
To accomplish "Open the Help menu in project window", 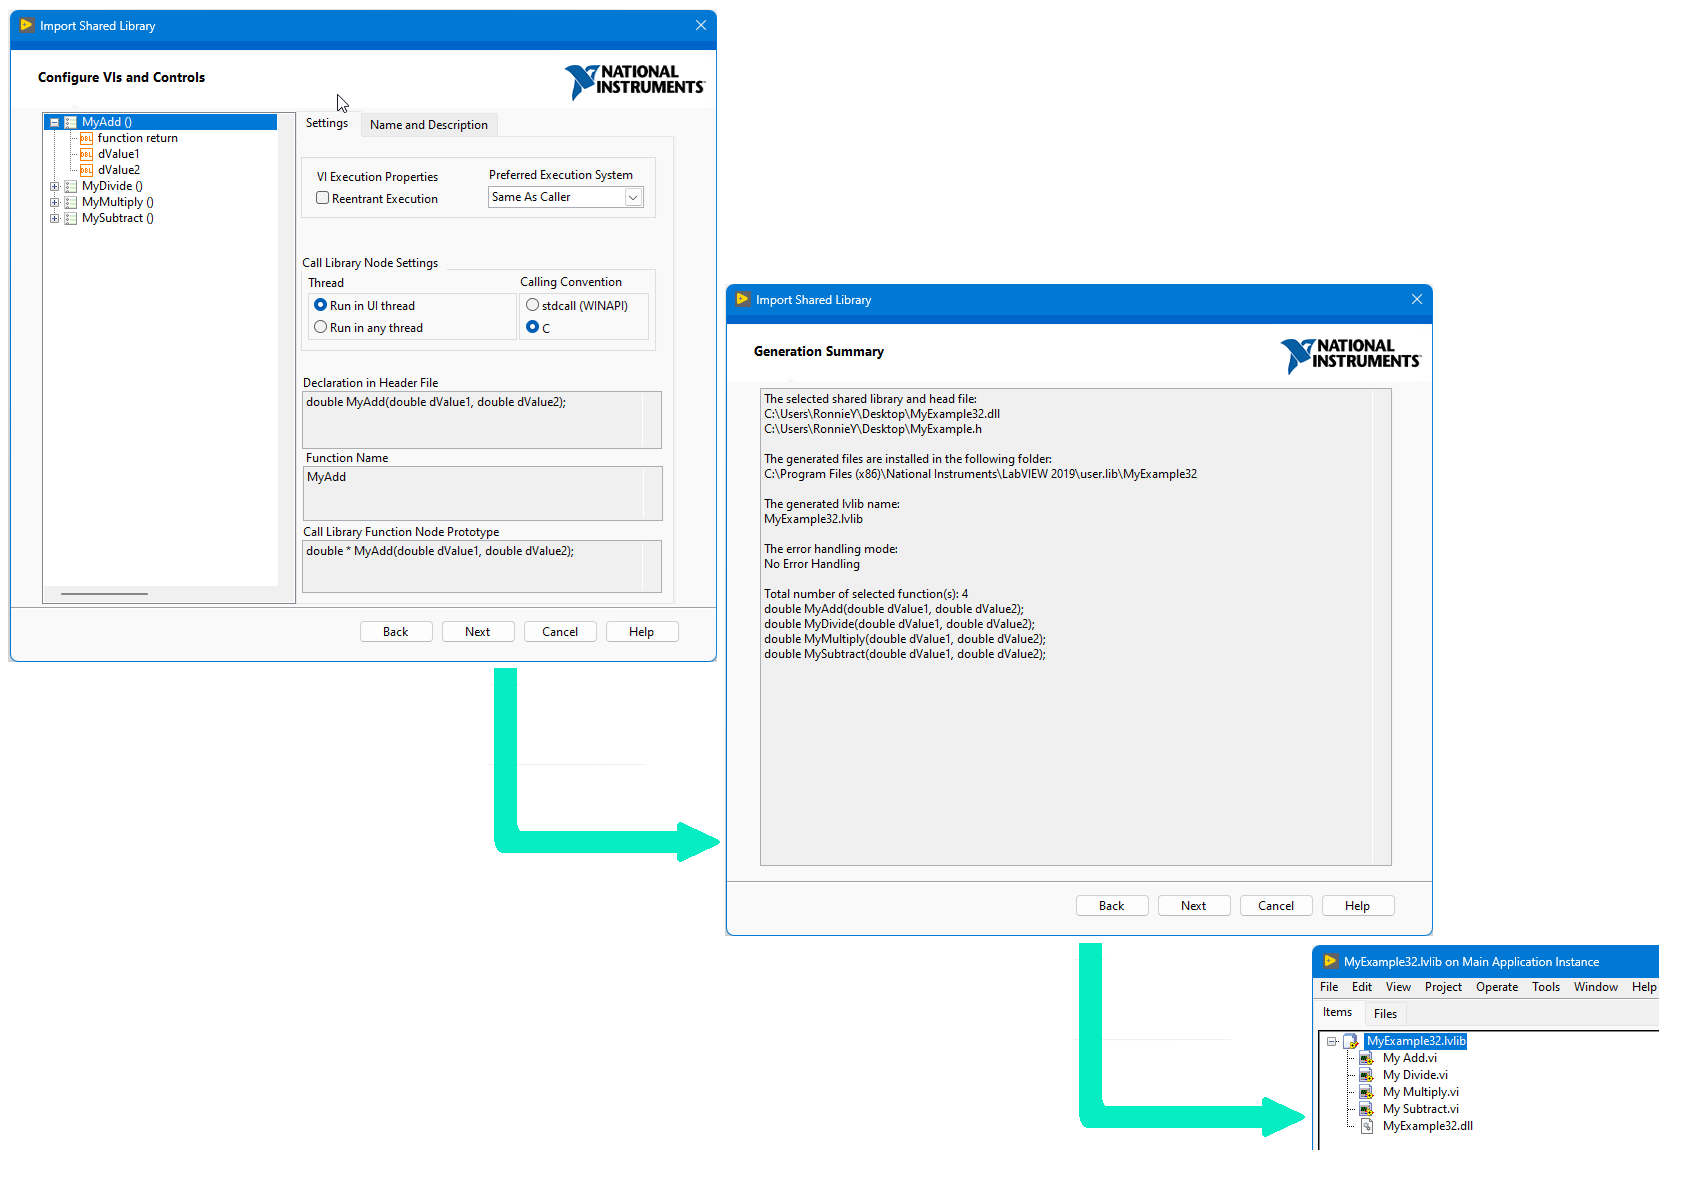I will (x=1644, y=987).
